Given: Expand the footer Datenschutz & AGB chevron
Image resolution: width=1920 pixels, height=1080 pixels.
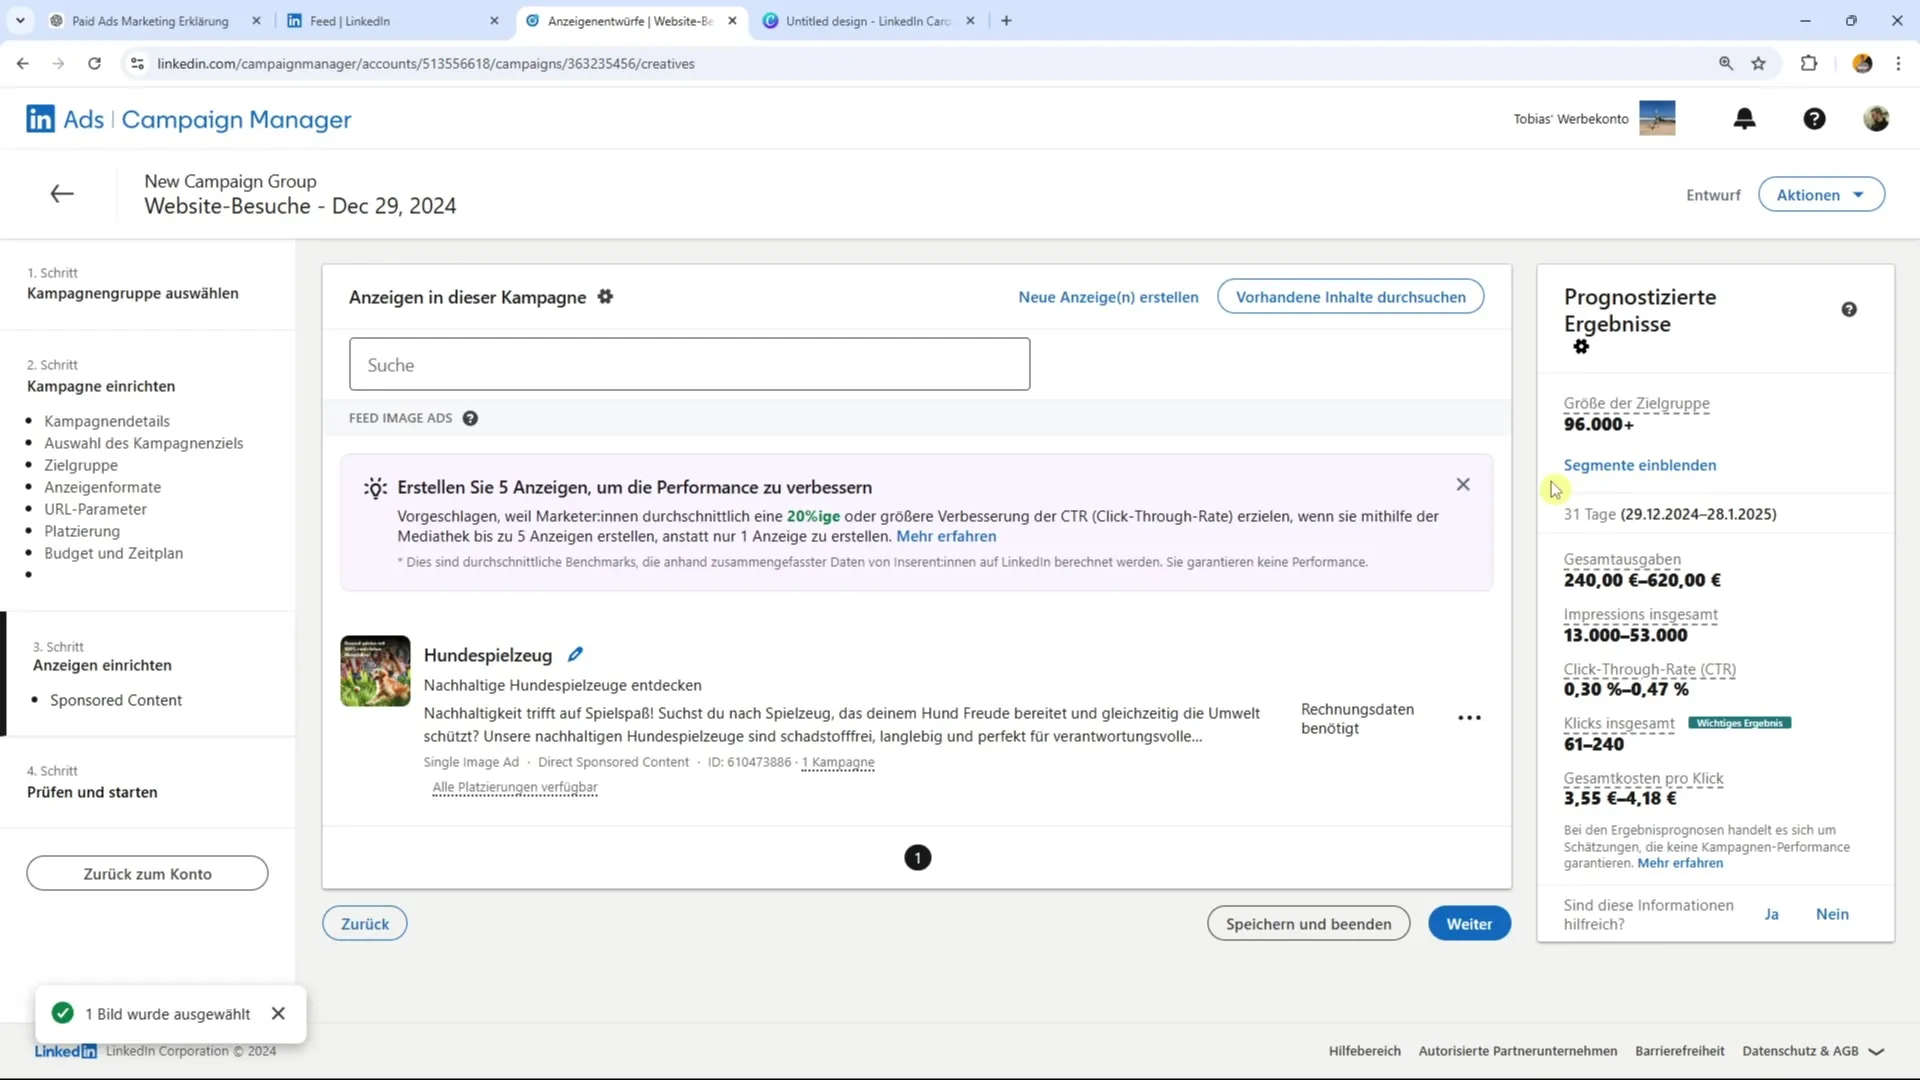Looking at the screenshot, I should (x=1876, y=1051).
